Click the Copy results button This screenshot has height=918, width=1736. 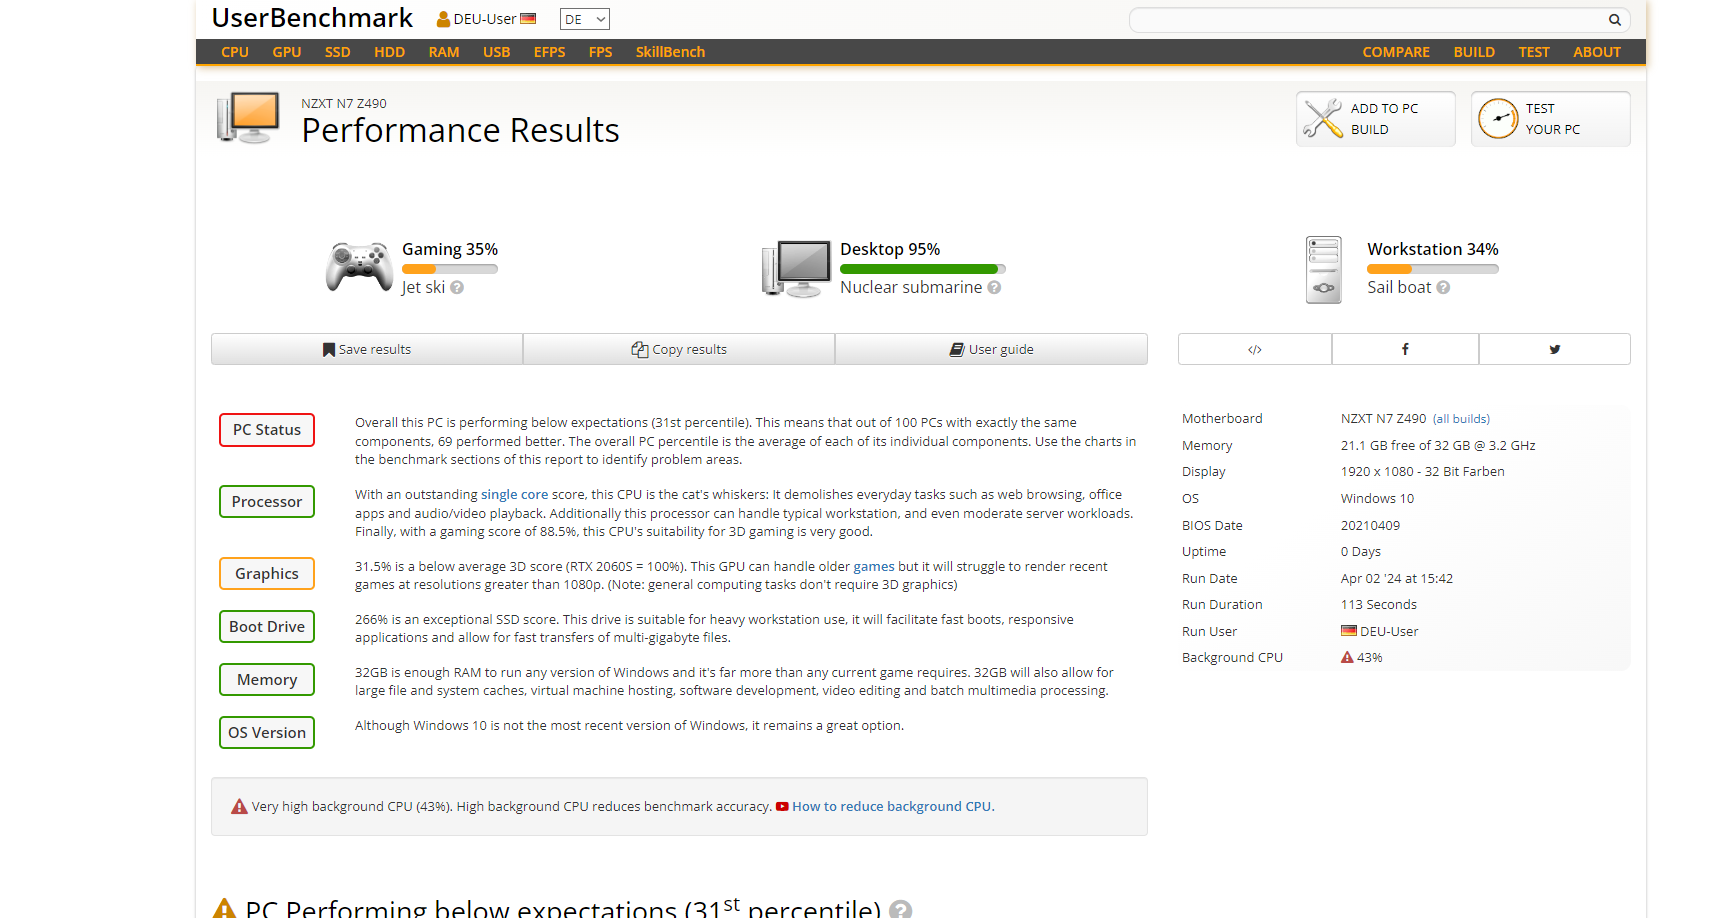[679, 349]
